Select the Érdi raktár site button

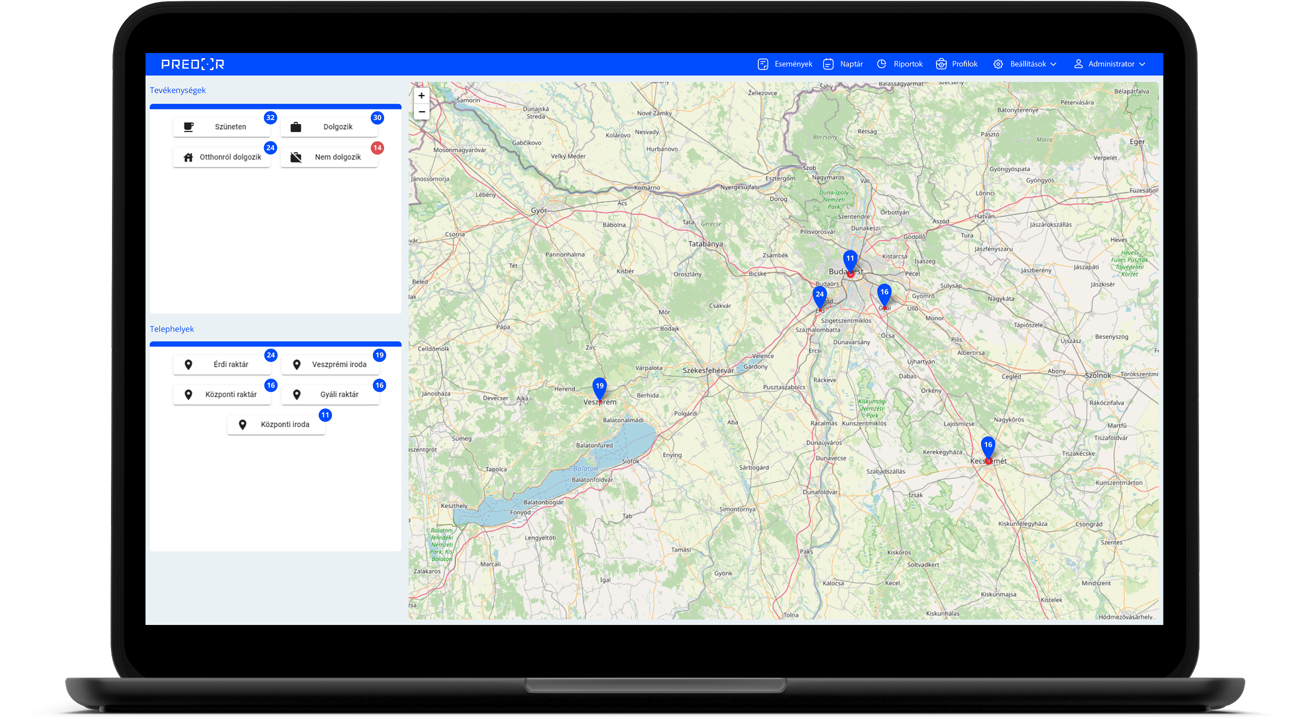tap(221, 365)
